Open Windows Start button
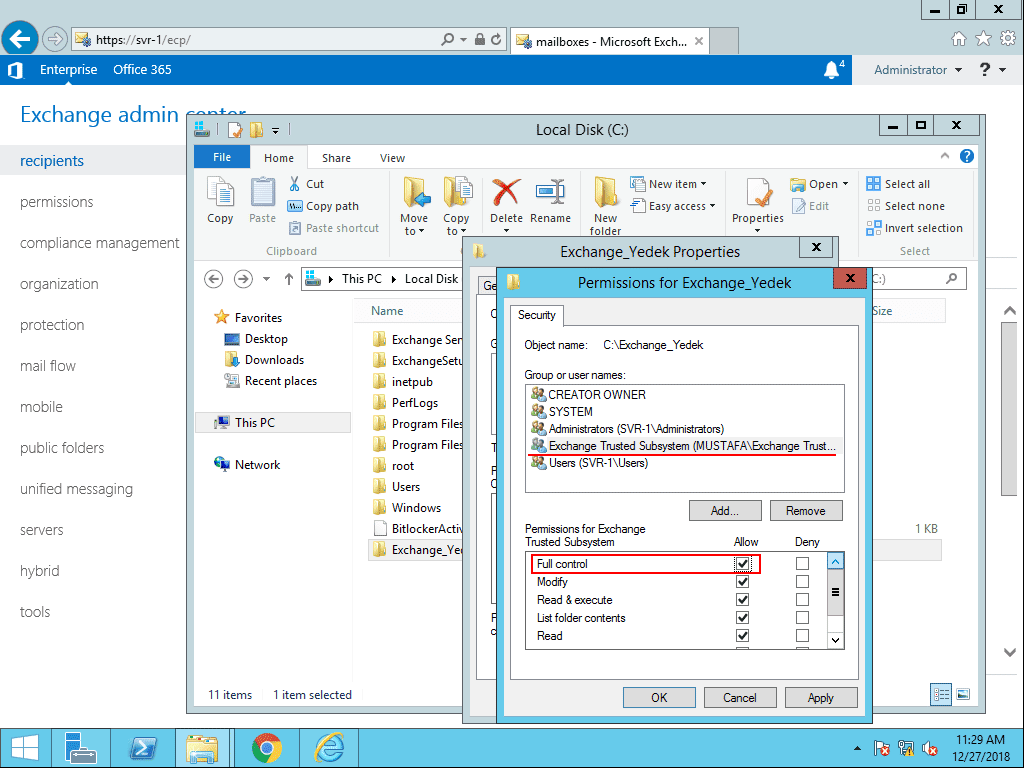Image resolution: width=1024 pixels, height=768 pixels. (24, 748)
